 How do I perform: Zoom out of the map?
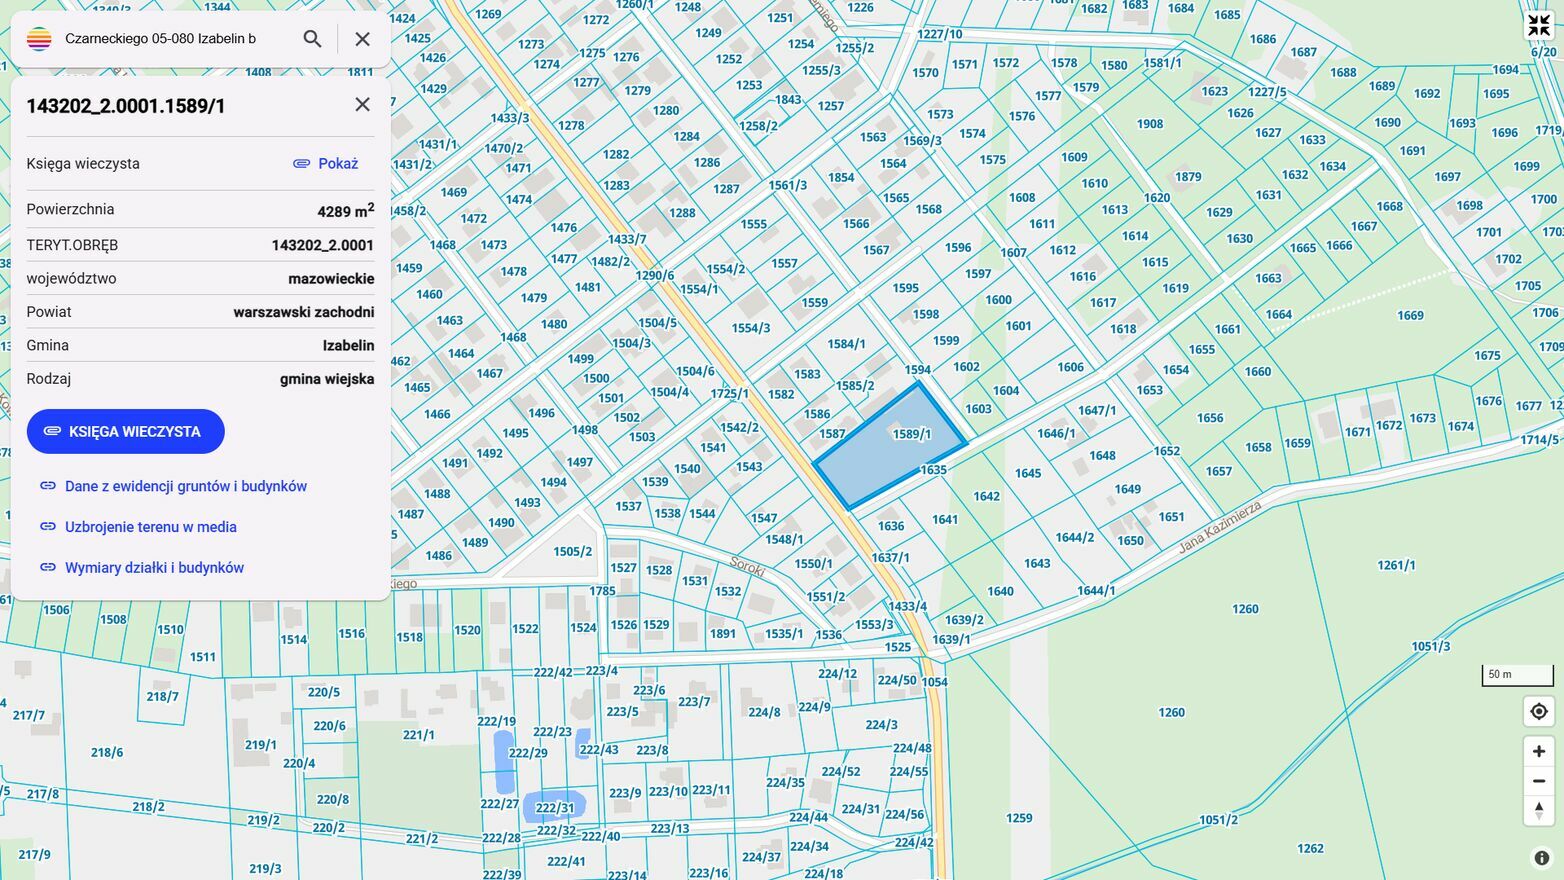pos(1538,781)
